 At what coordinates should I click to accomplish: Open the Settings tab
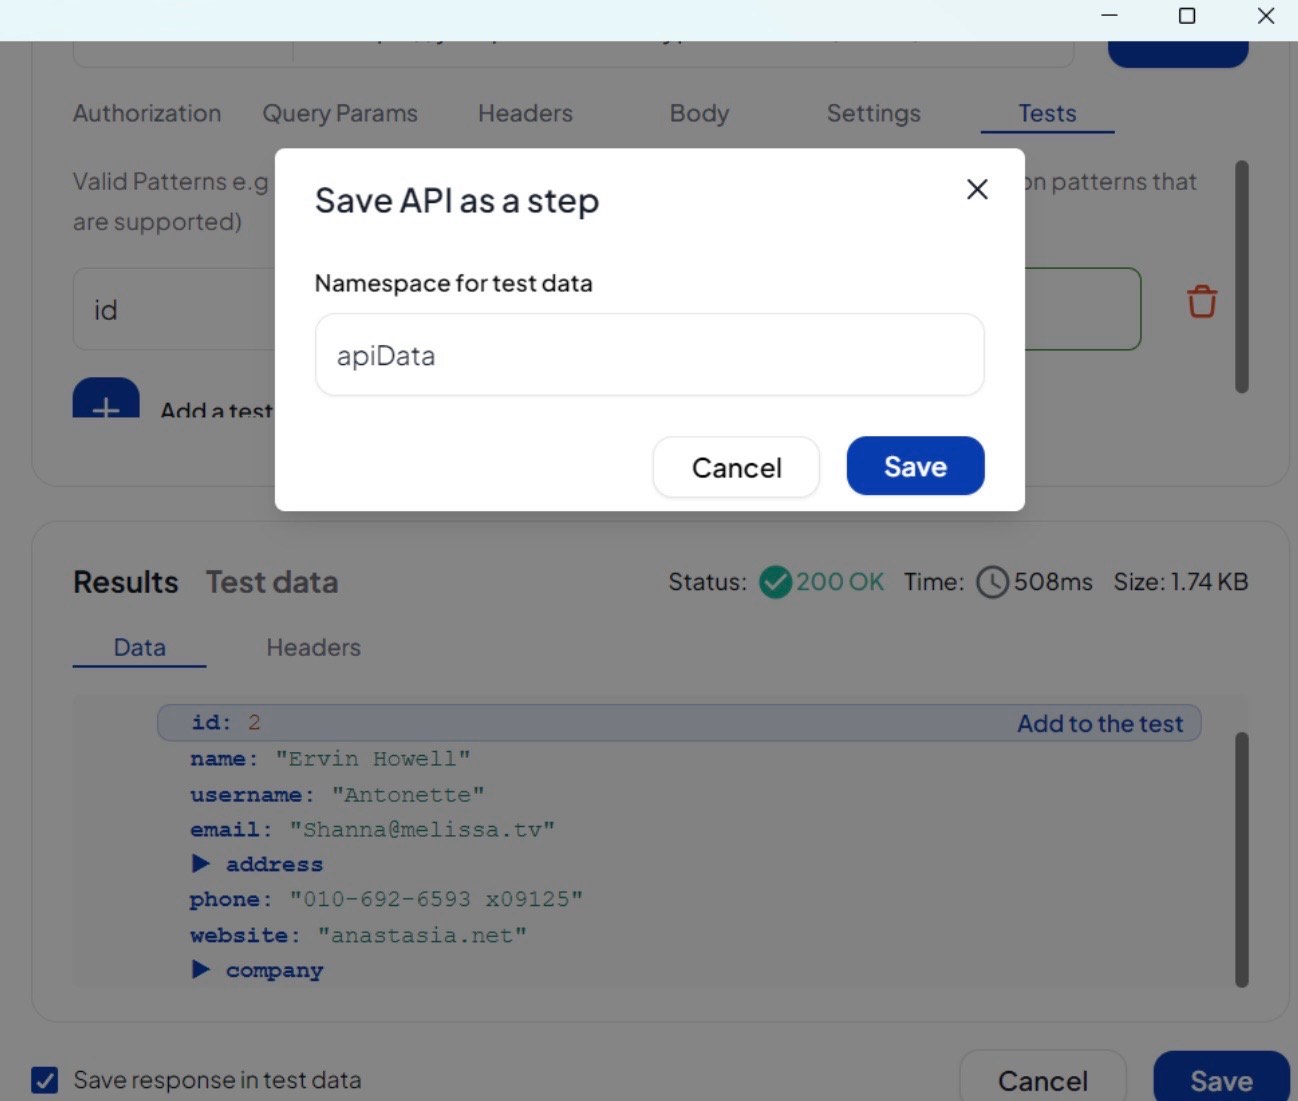873,113
